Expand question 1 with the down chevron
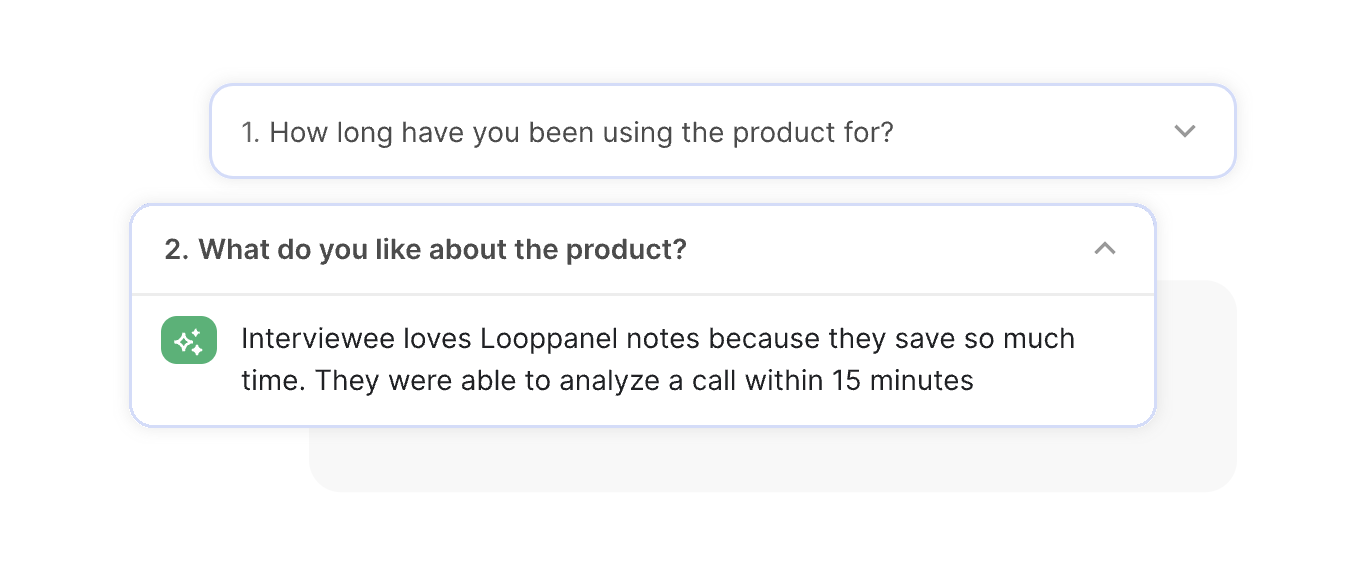1371x573 pixels. pos(1185,131)
